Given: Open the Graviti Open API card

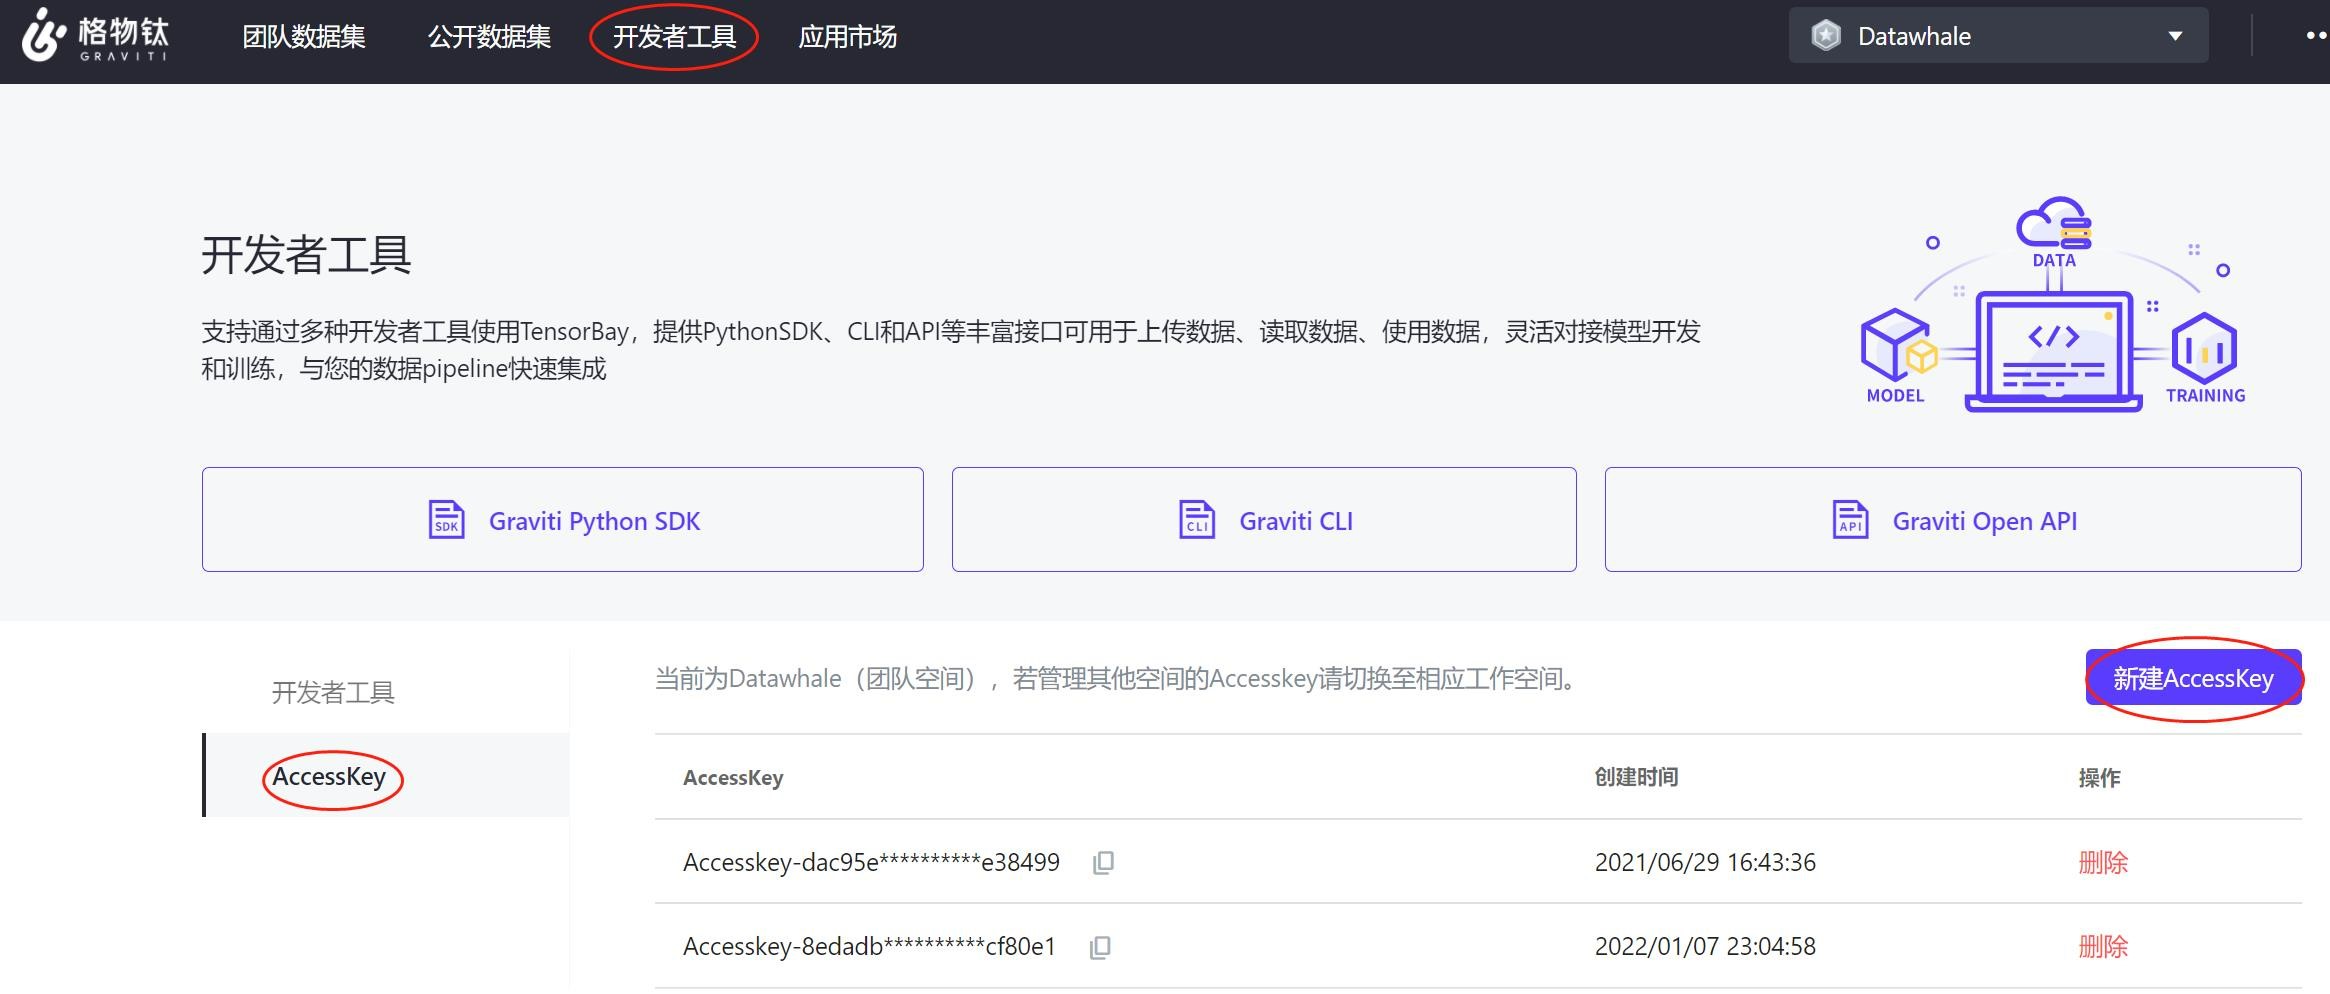Looking at the screenshot, I should [1953, 520].
